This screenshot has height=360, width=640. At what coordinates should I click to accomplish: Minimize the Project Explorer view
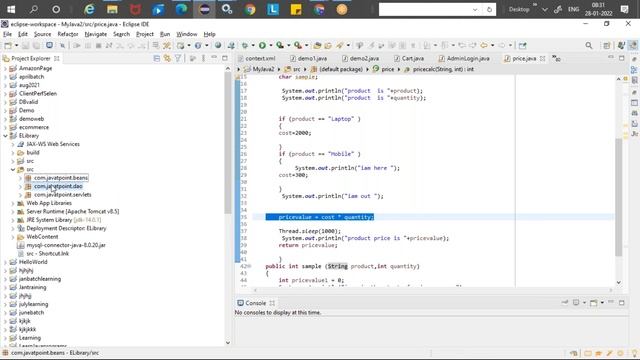[x=214, y=58]
